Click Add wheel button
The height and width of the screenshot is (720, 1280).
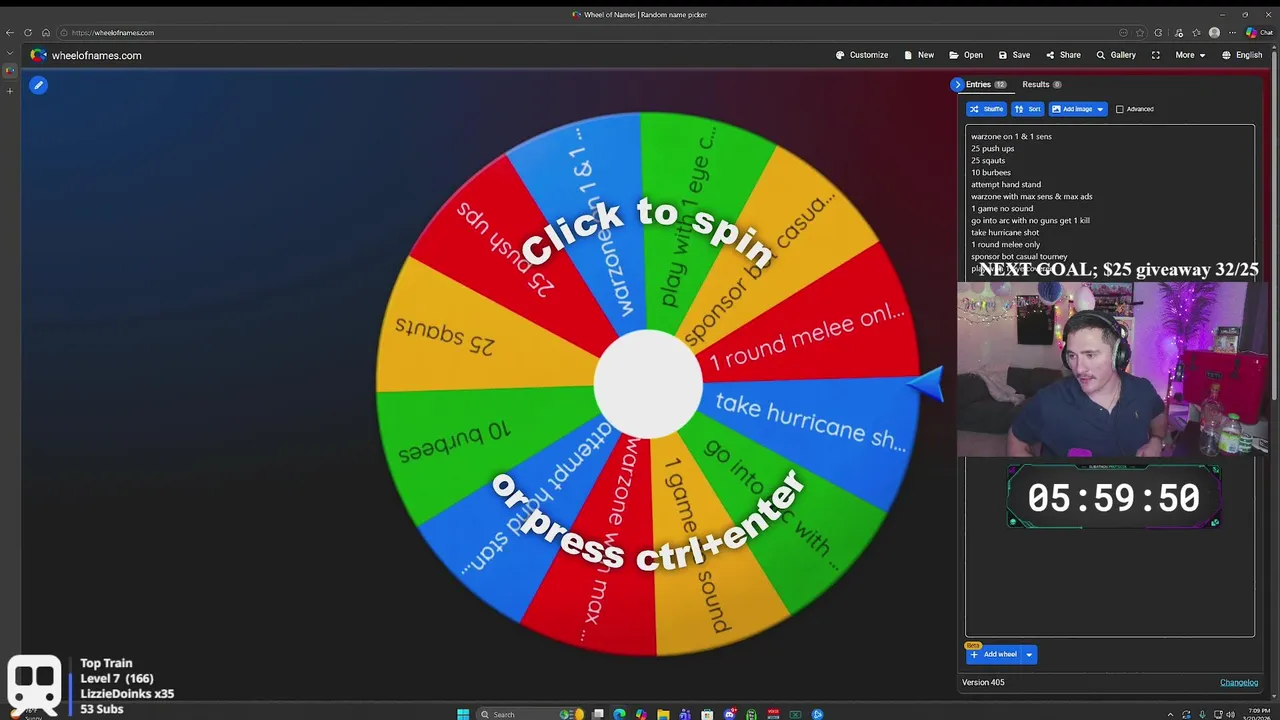[993, 654]
